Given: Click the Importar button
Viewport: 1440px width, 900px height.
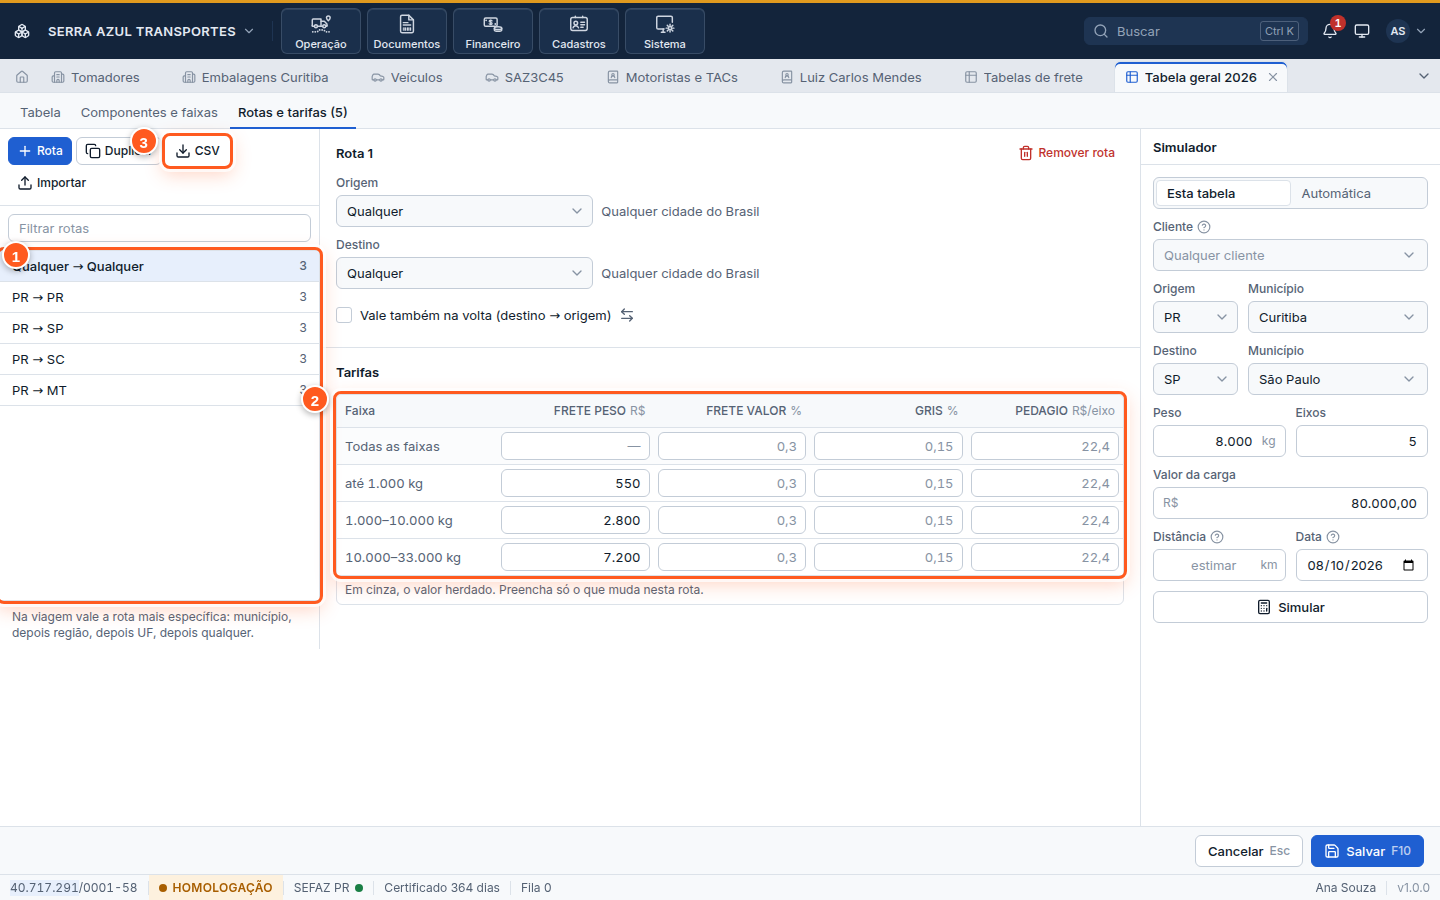Looking at the screenshot, I should click(52, 183).
